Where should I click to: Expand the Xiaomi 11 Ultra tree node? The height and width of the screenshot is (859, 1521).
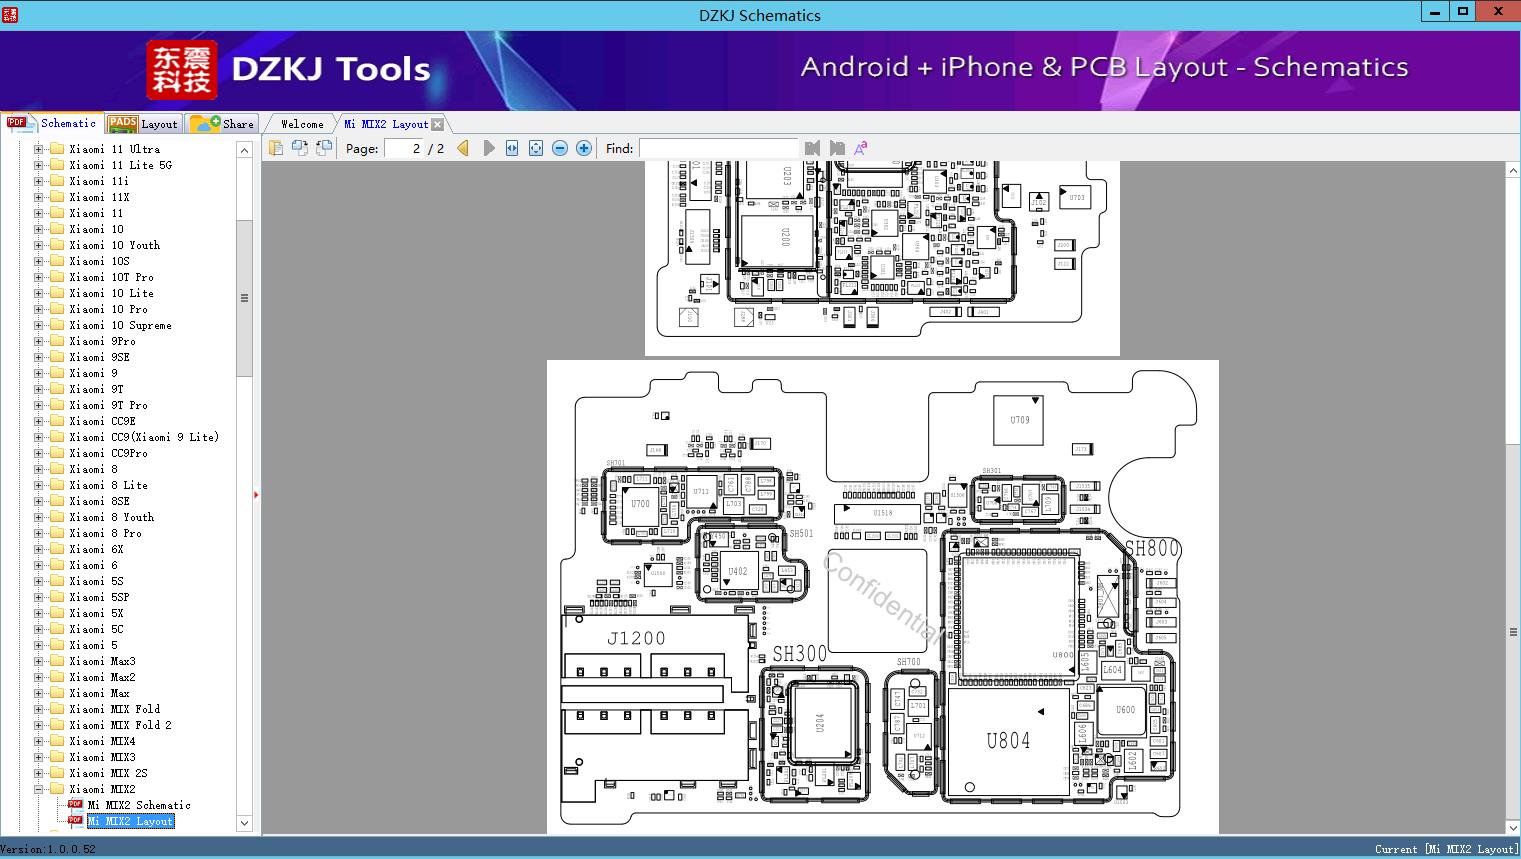pos(38,149)
